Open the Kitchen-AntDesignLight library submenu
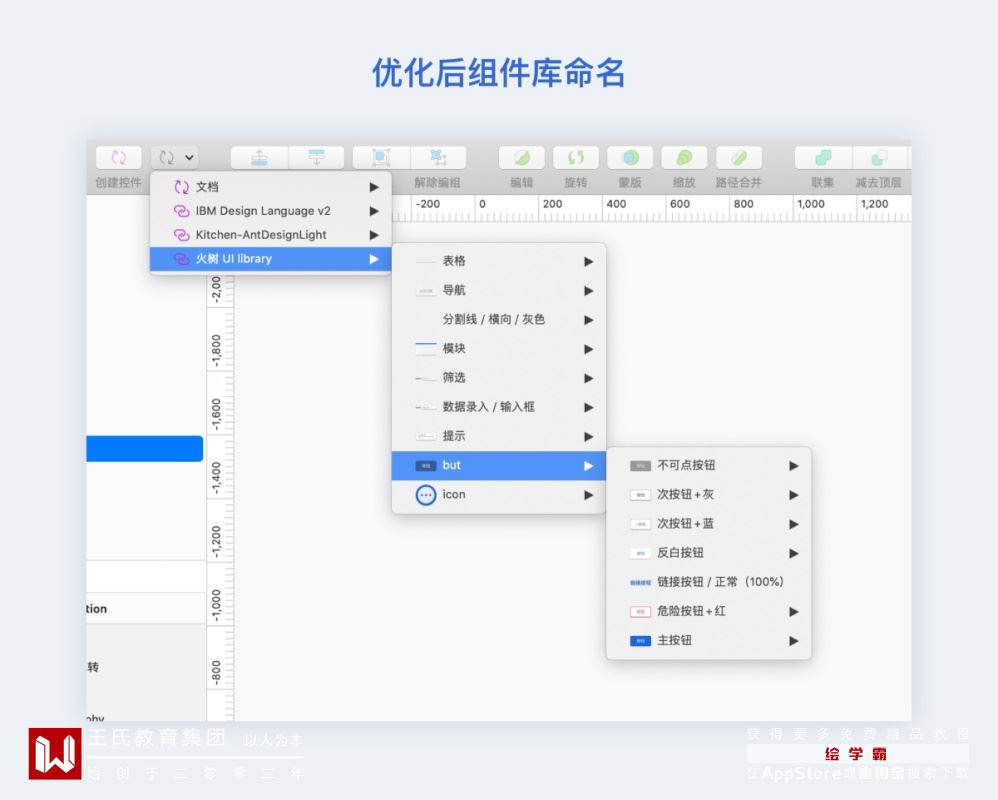998x800 pixels. click(x=271, y=235)
